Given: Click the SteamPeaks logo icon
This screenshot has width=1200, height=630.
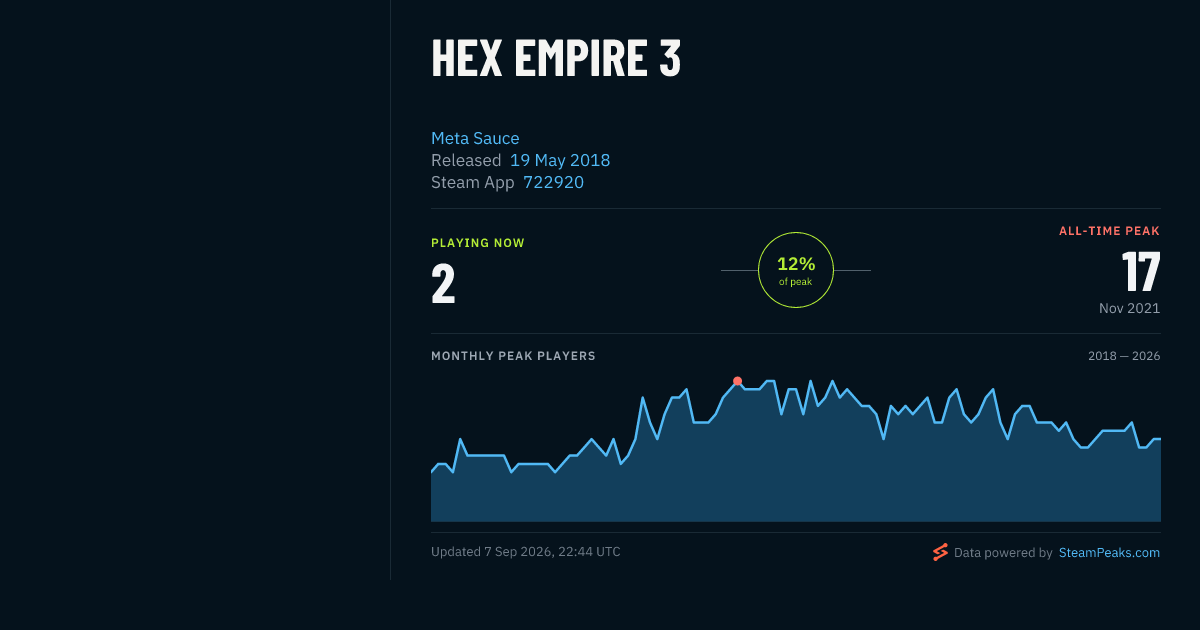Looking at the screenshot, I should click(940, 552).
